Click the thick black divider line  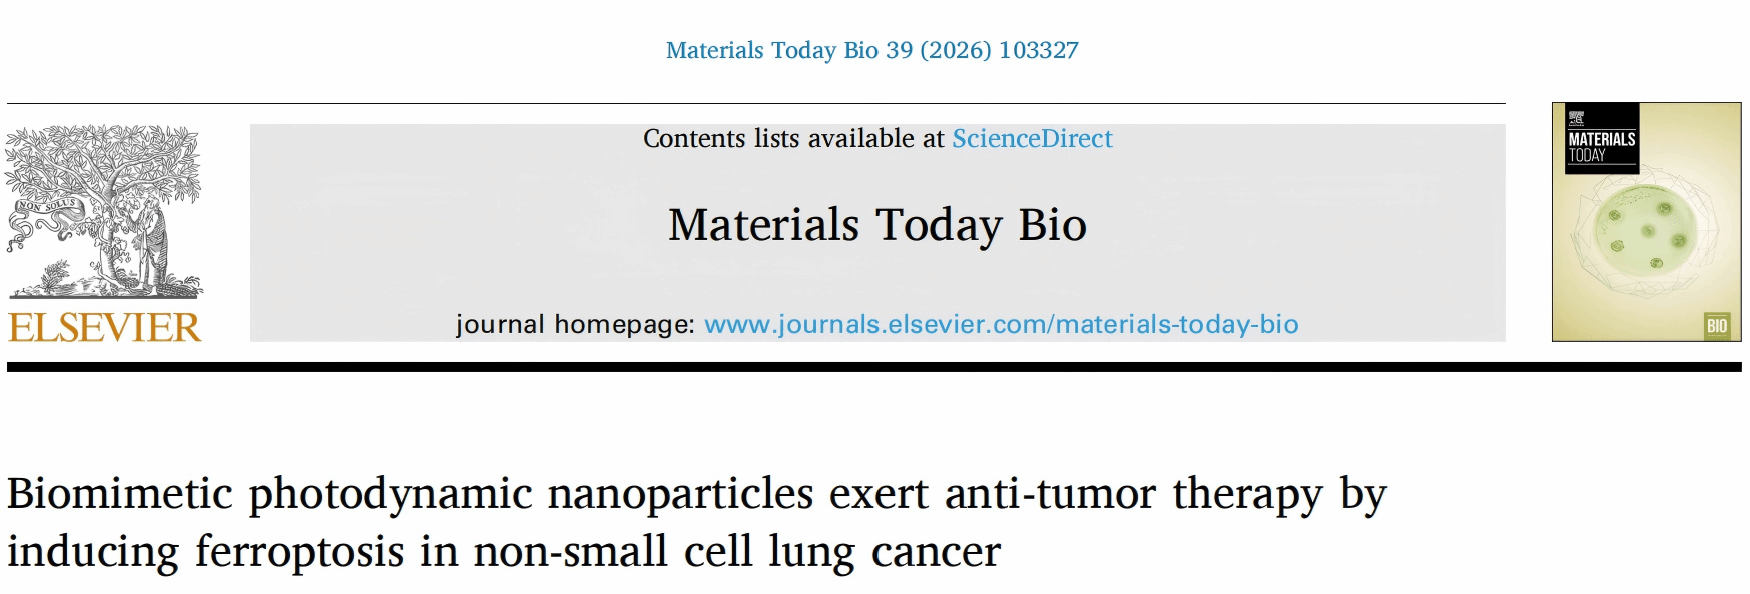point(874,367)
